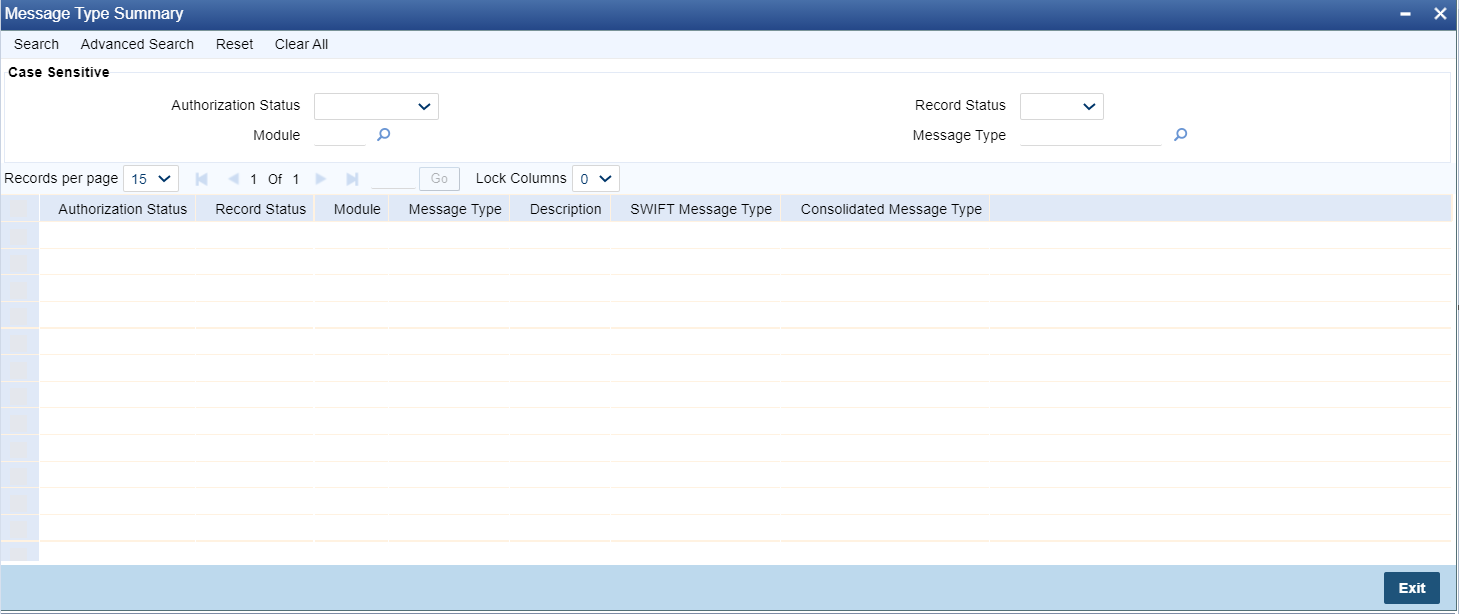Close the Message Type Summary window
The width and height of the screenshot is (1459, 614).
(1440, 14)
